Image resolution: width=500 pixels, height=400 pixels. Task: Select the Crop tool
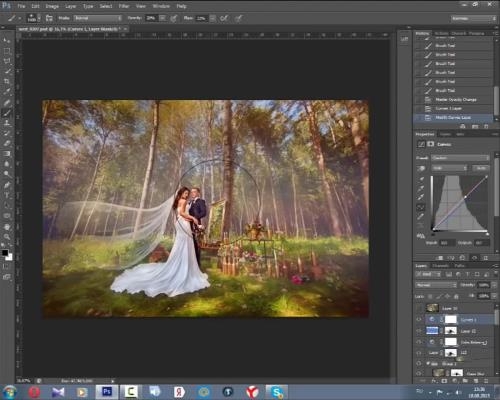coord(7,81)
